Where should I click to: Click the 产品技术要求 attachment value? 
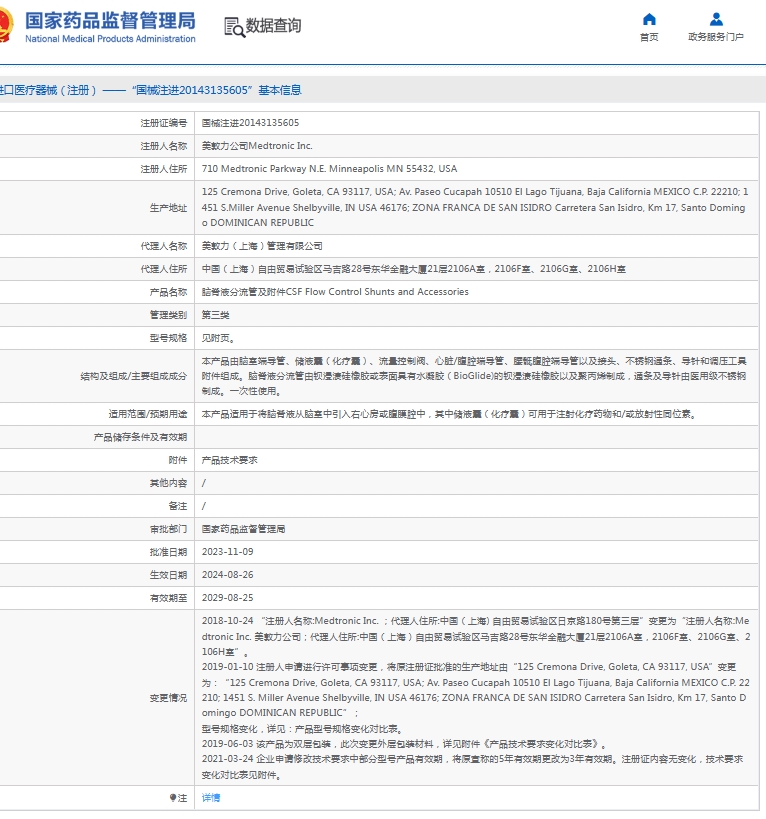[x=230, y=460]
